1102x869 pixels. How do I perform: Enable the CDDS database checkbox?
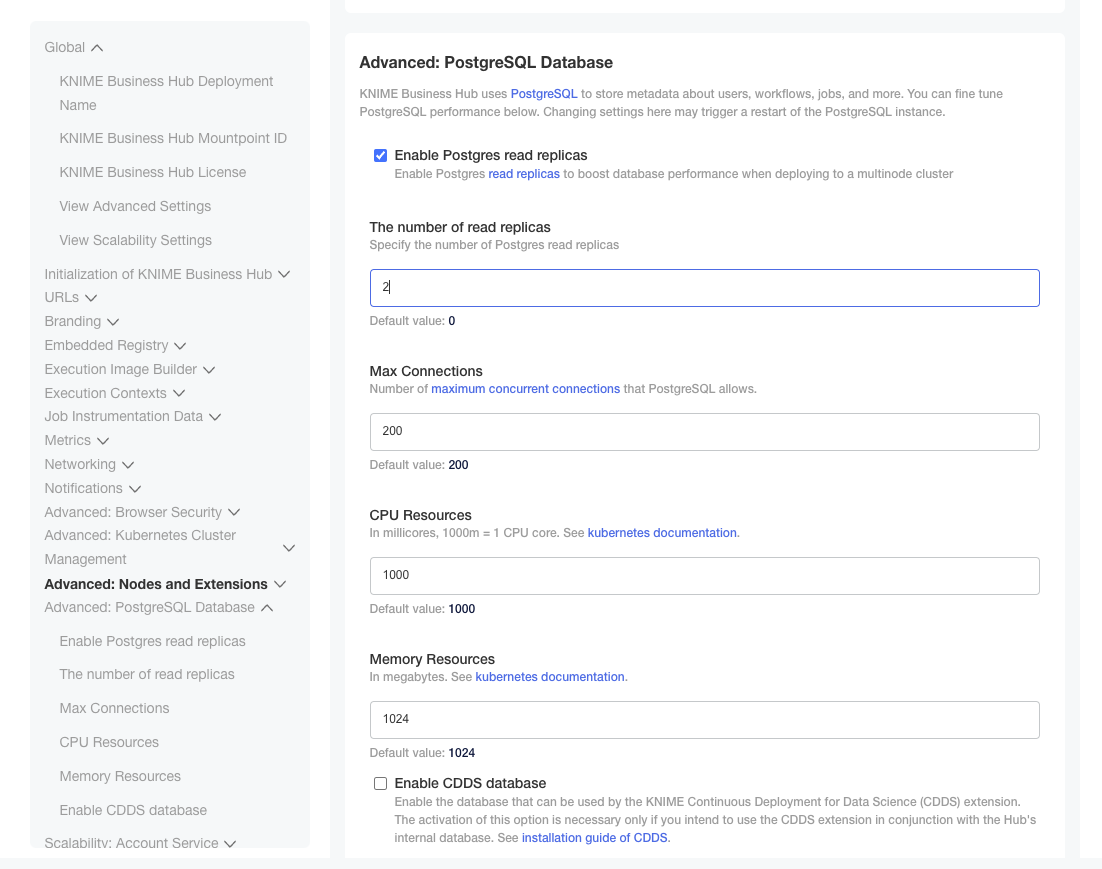pos(380,783)
